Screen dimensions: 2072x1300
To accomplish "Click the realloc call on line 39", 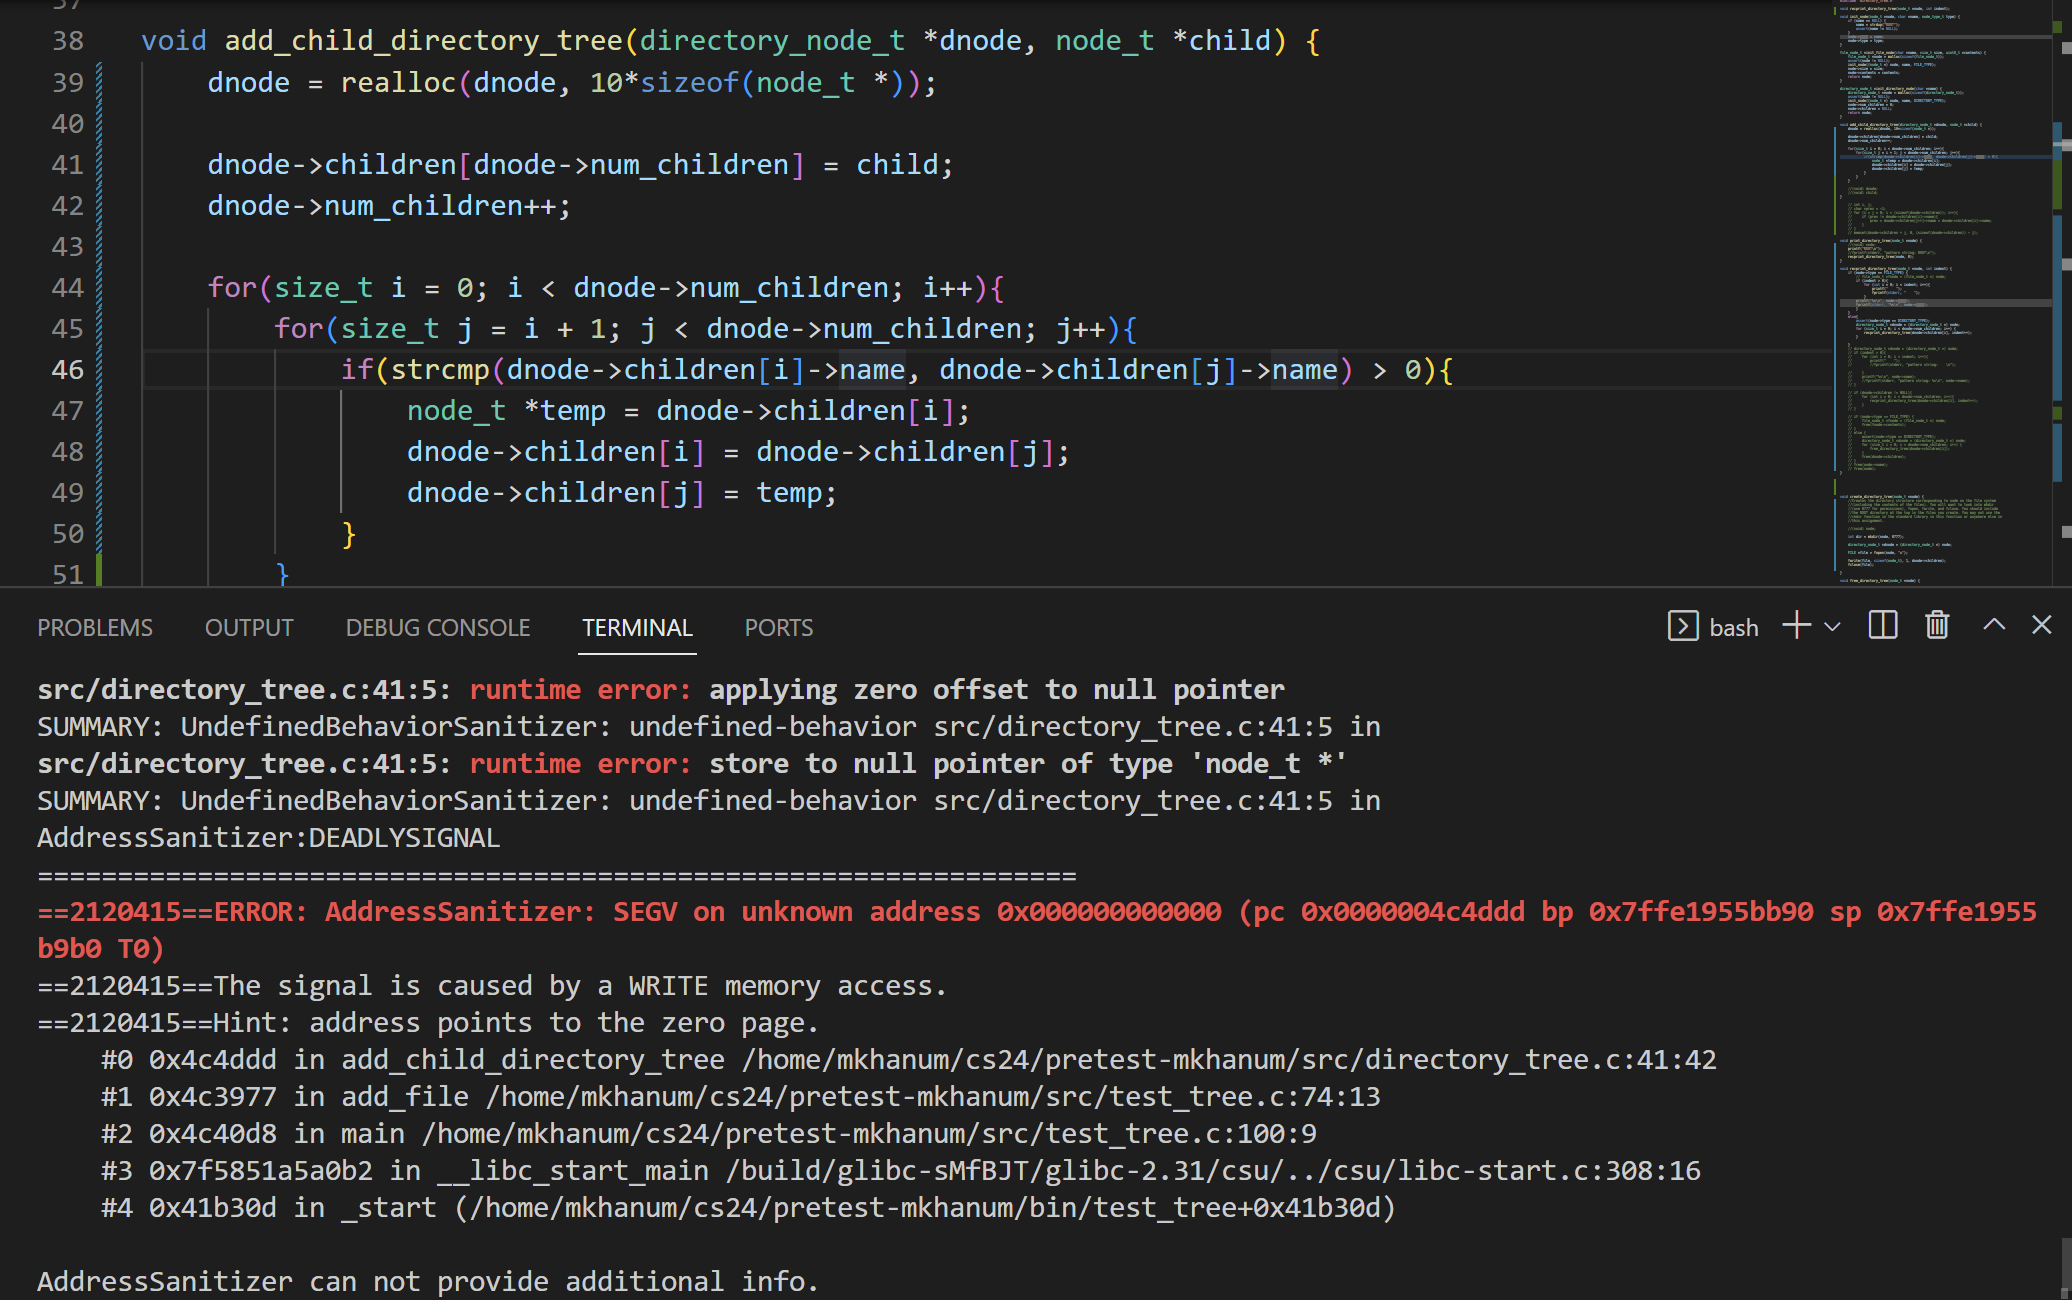I will (397, 83).
